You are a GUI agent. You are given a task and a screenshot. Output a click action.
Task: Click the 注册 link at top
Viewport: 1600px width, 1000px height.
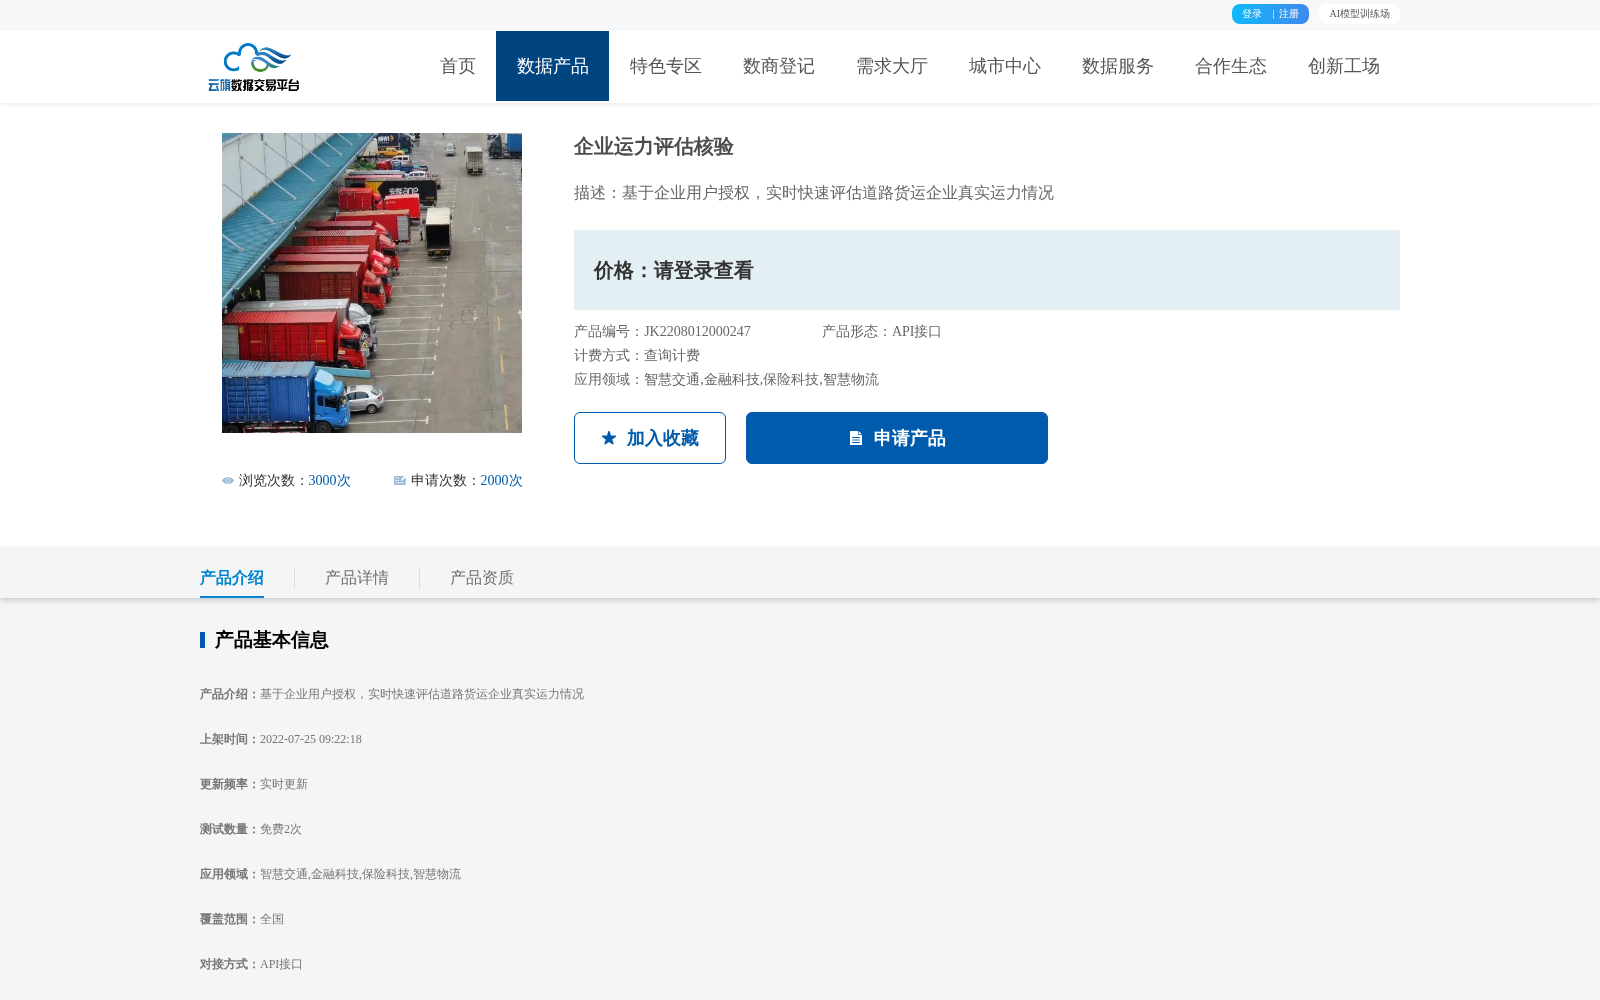coord(1289,14)
